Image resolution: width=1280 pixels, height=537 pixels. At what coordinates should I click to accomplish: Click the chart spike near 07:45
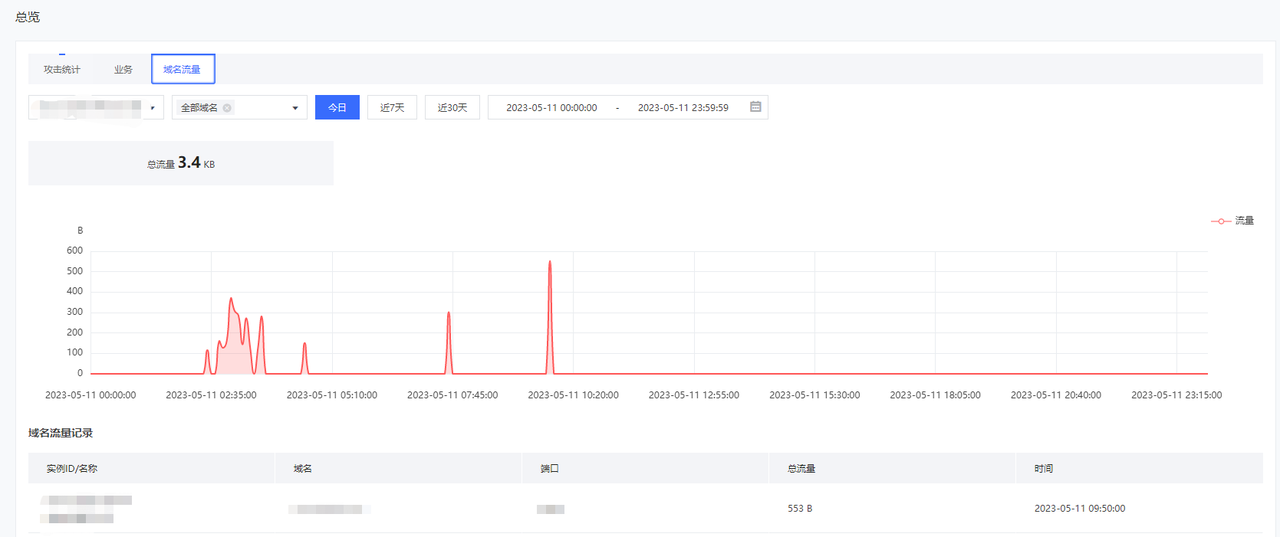pyautogui.click(x=449, y=314)
